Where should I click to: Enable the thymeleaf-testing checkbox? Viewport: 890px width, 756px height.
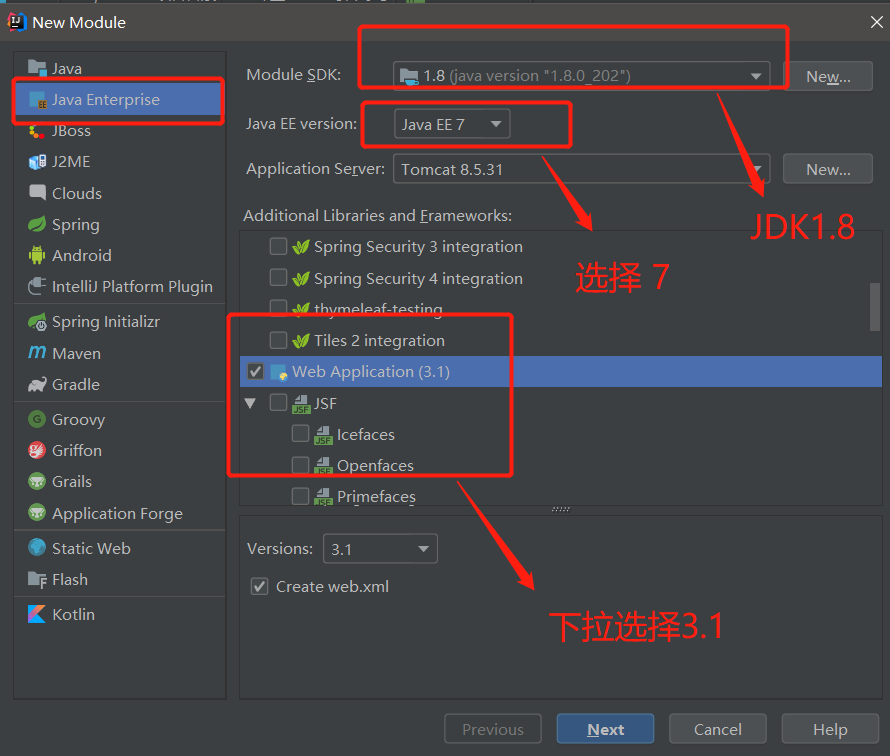coord(278,307)
